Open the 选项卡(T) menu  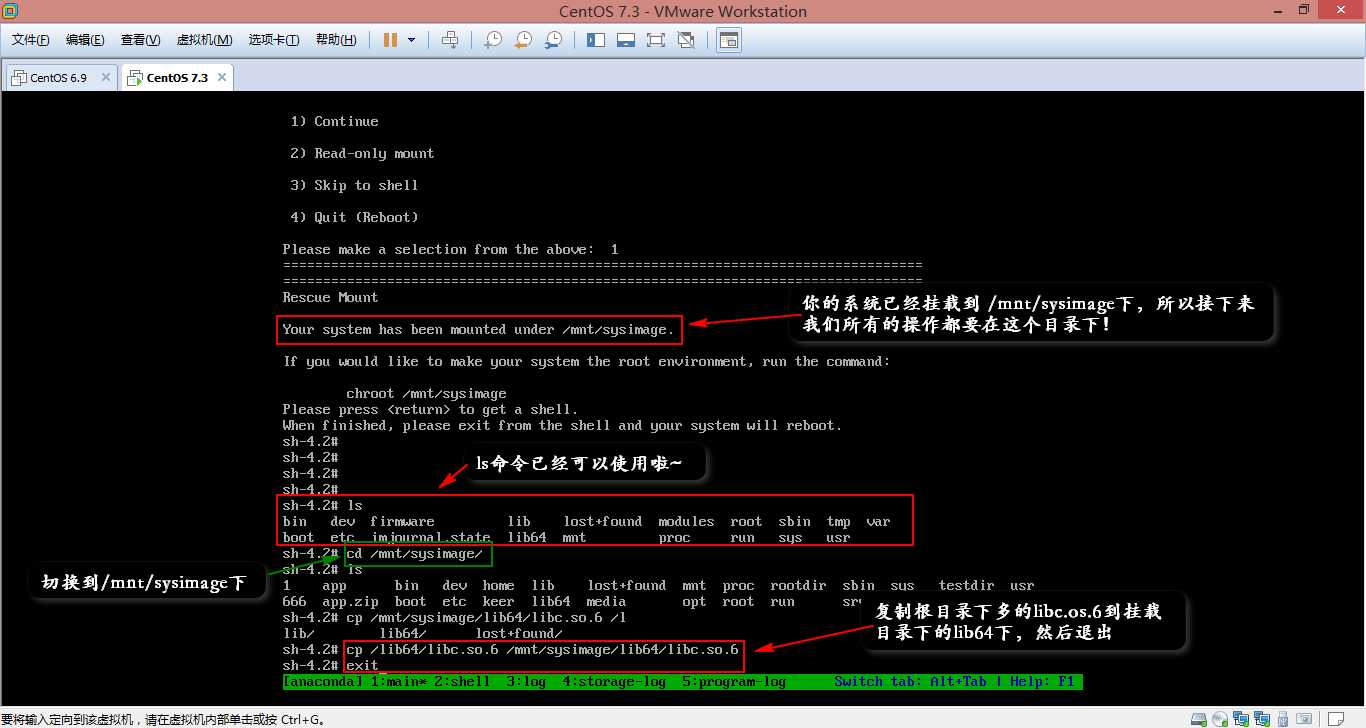pos(274,40)
